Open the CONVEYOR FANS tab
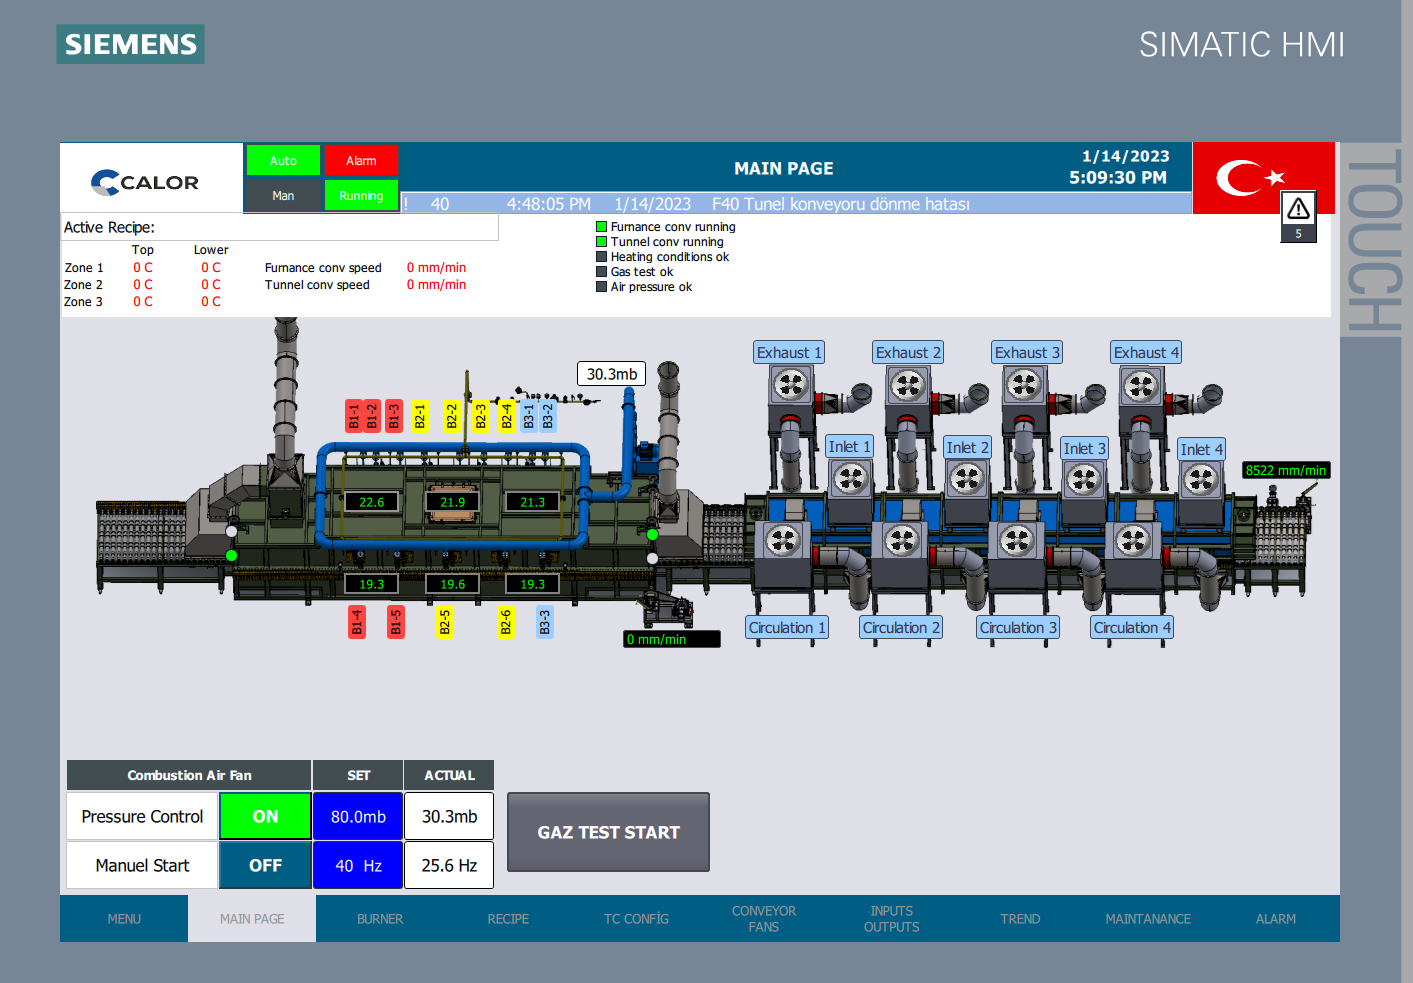 [x=764, y=919]
